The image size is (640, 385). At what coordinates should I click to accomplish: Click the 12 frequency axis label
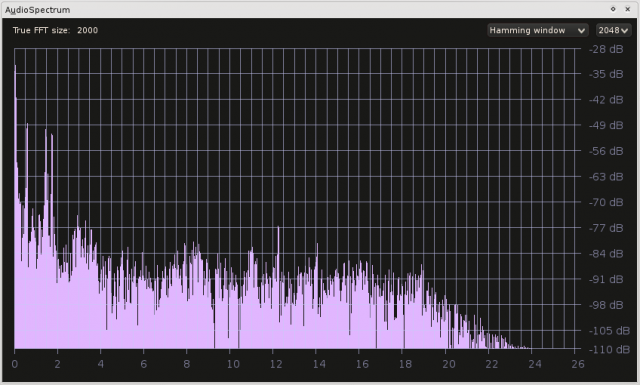276,364
